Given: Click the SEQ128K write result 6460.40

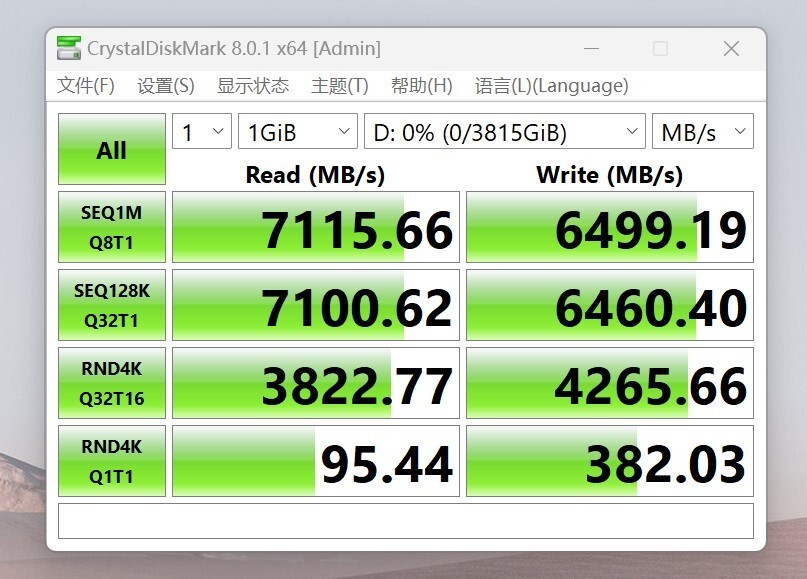Looking at the screenshot, I should [610, 305].
